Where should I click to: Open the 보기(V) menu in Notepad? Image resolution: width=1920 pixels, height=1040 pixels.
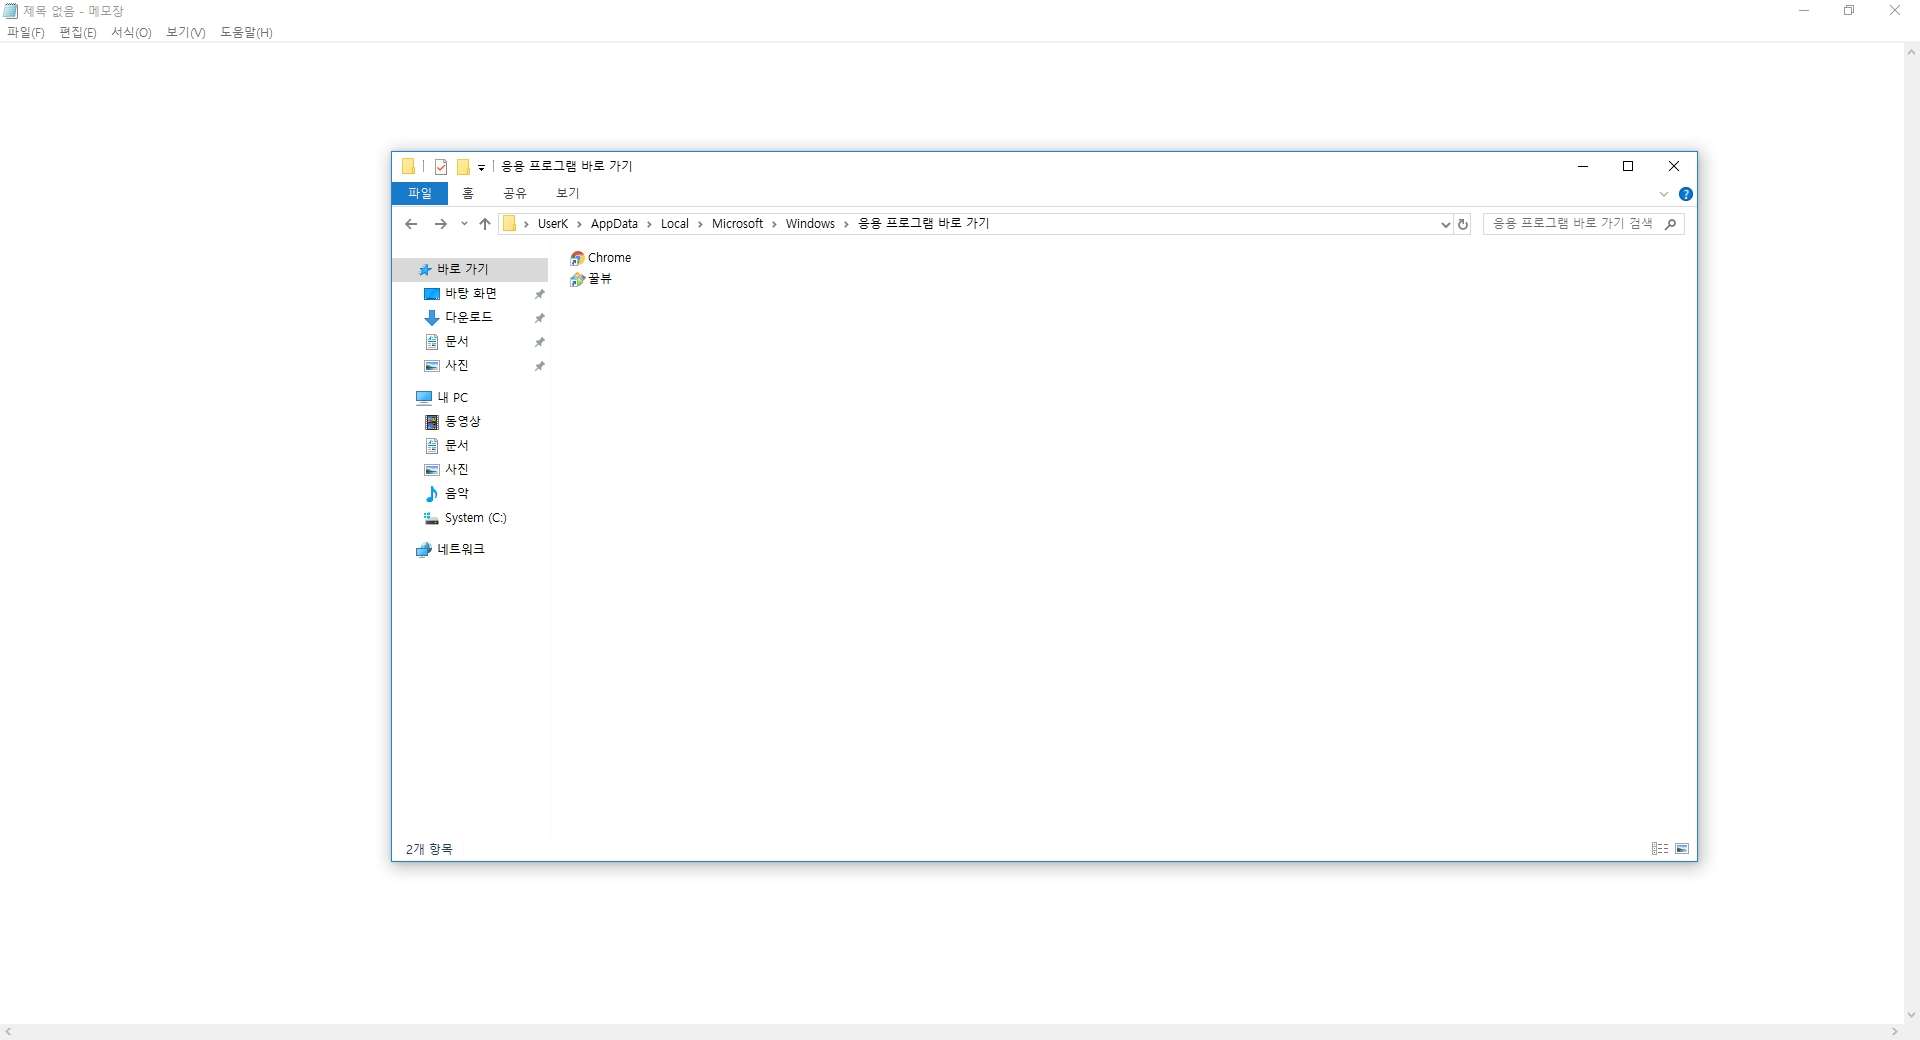186,32
